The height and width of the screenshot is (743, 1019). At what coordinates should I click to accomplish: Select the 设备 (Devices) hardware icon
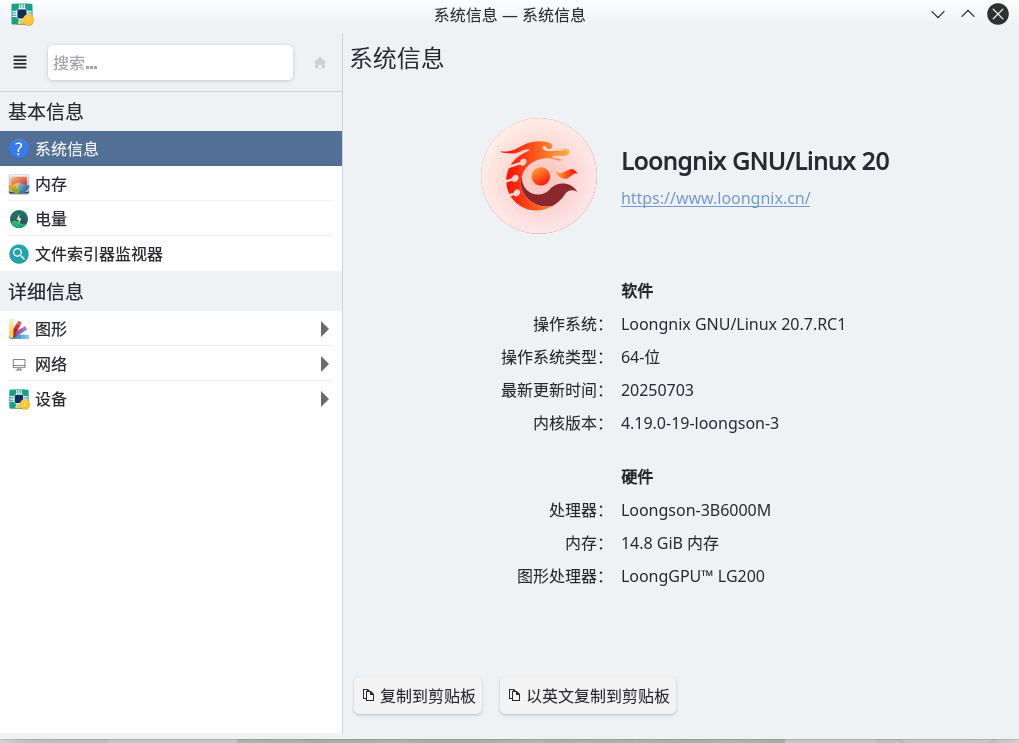click(17, 398)
